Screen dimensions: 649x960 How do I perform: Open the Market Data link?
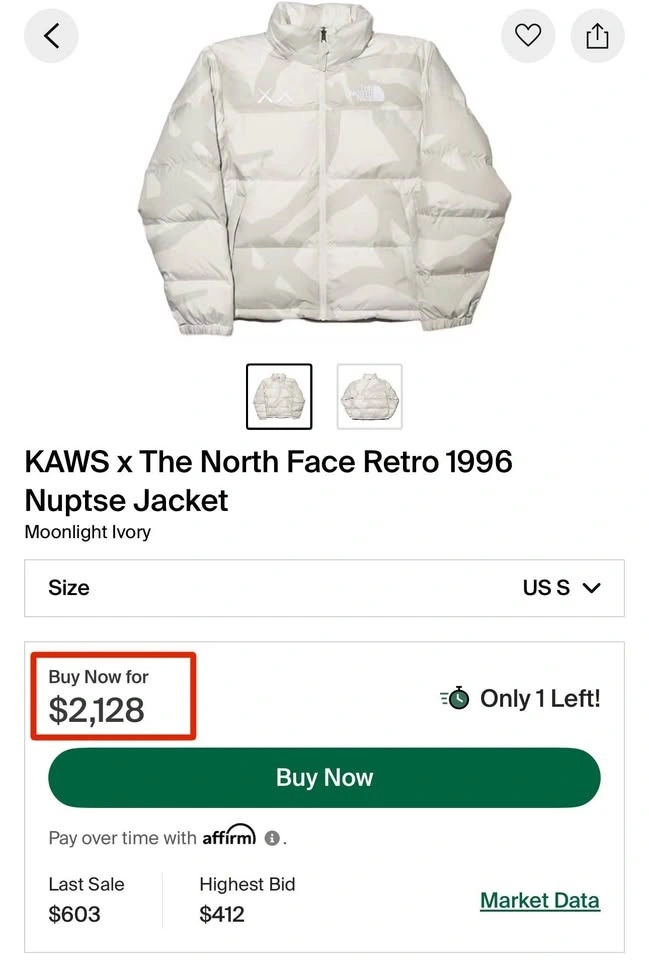540,900
